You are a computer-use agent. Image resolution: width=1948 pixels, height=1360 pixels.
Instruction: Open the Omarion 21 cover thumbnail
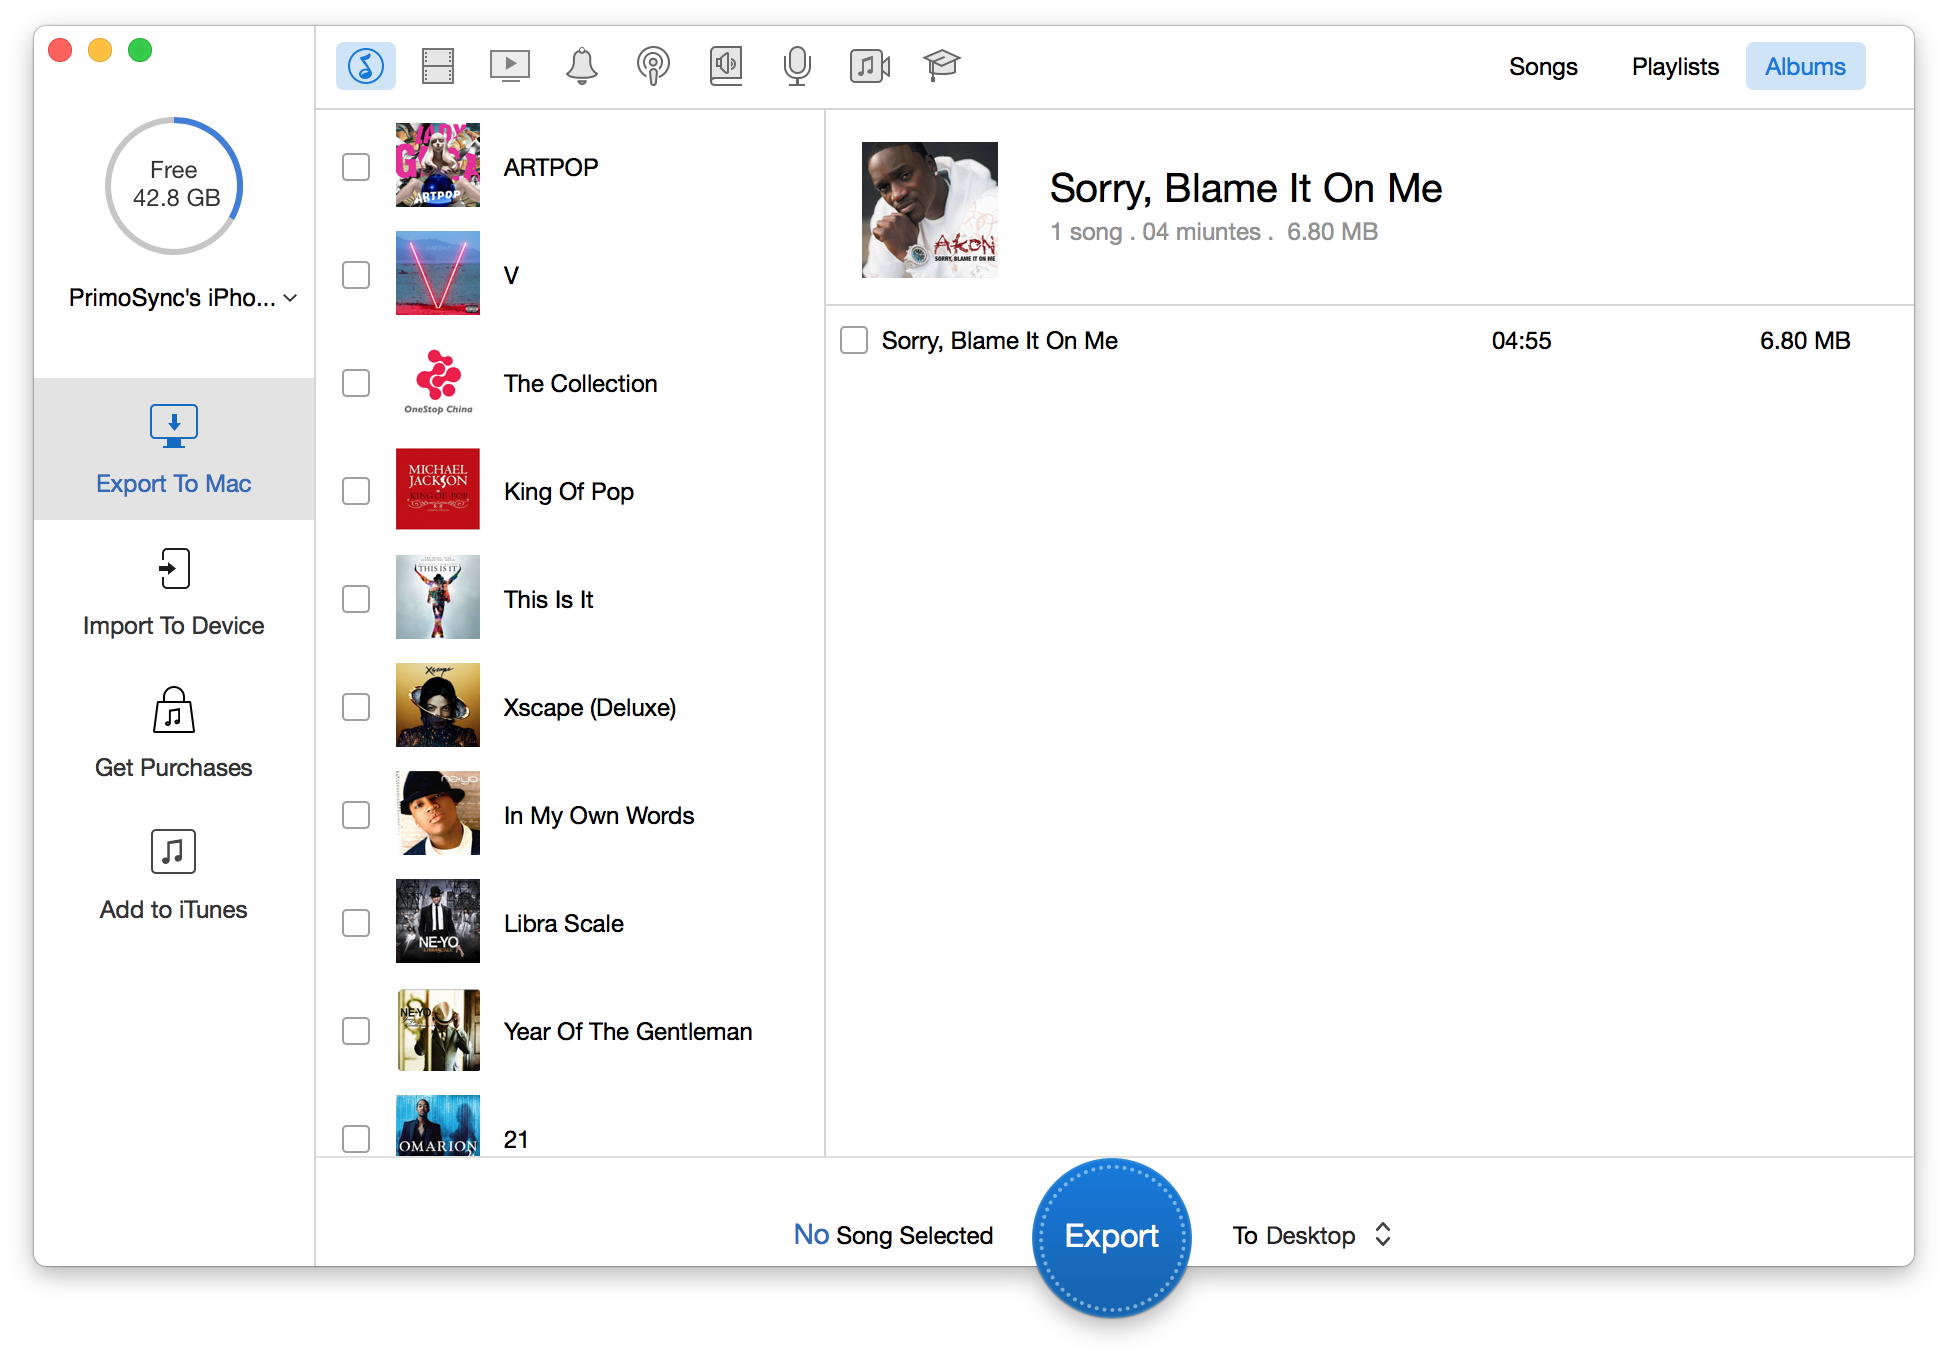[x=438, y=1126]
